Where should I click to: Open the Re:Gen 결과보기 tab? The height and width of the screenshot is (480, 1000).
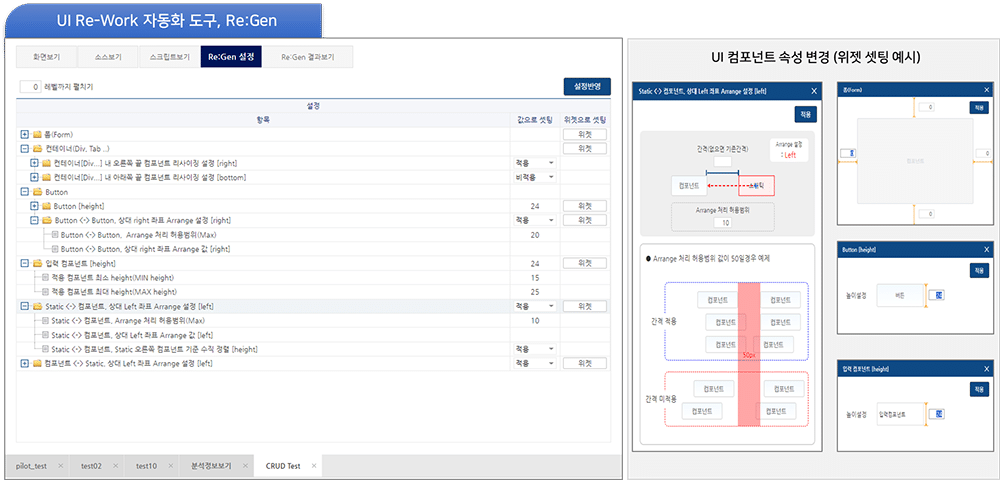[307, 57]
